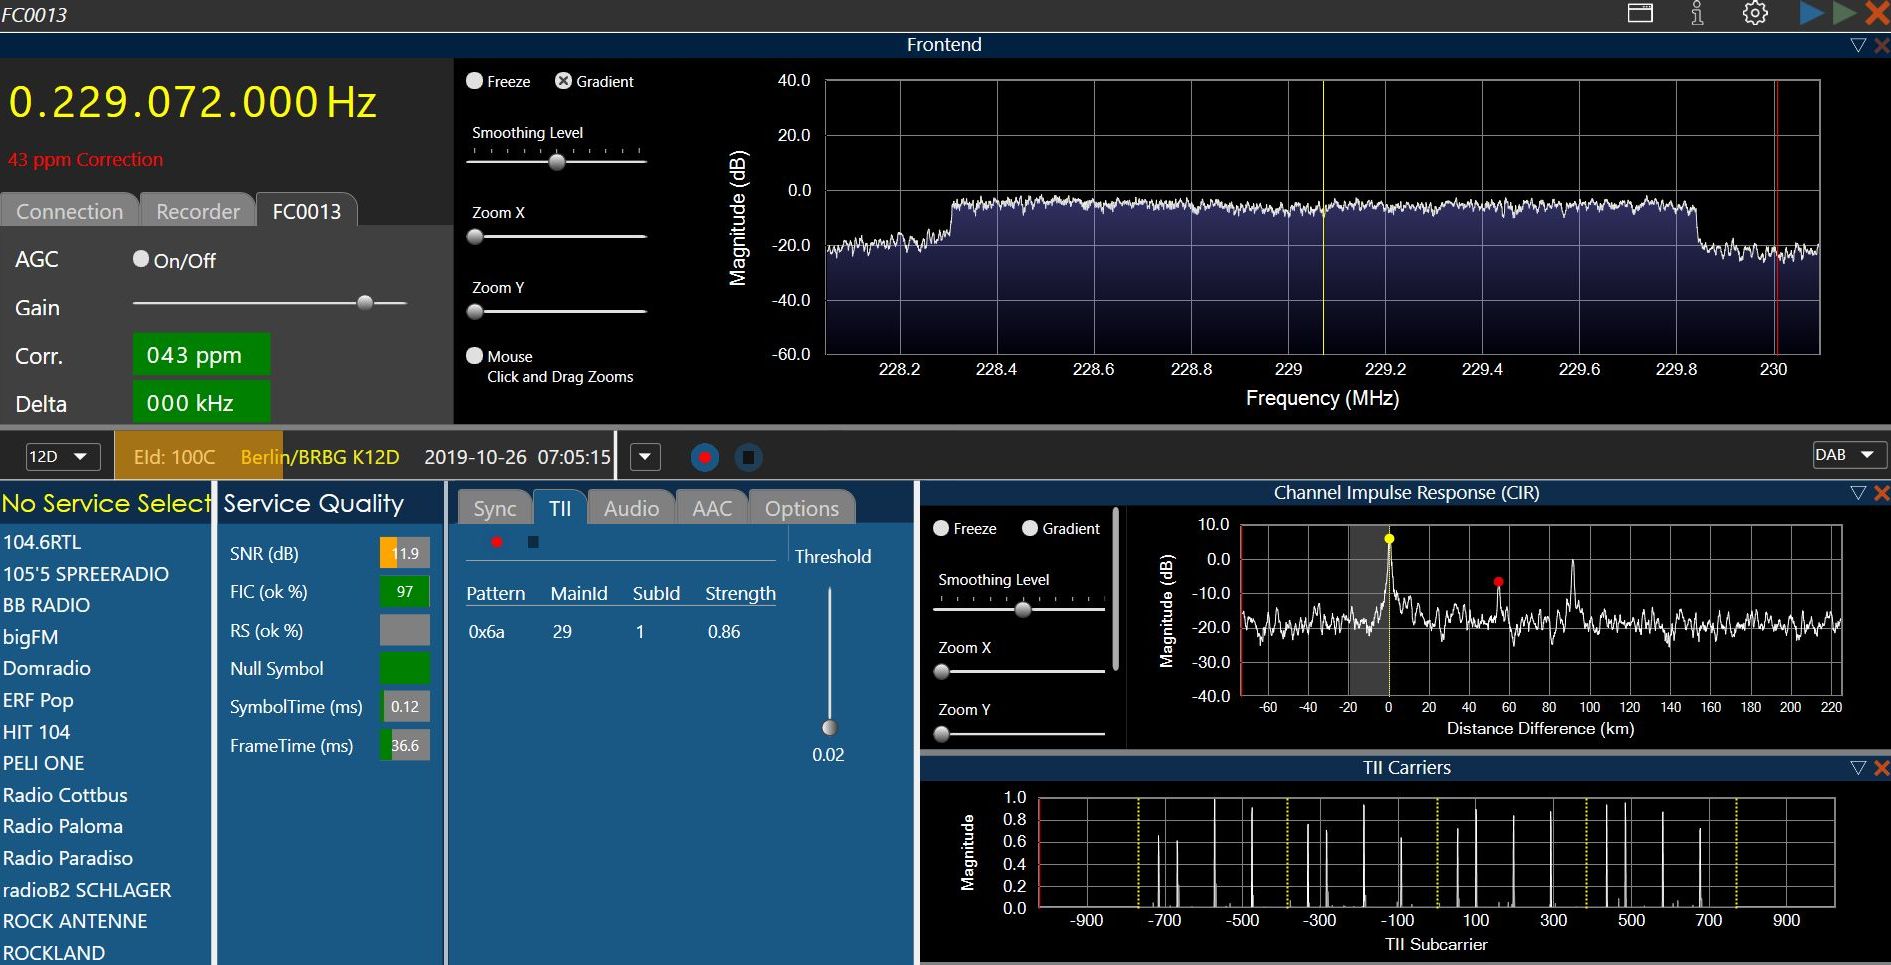The height and width of the screenshot is (965, 1891).
Task: Open the 12D channel dropdown
Action: [62, 457]
